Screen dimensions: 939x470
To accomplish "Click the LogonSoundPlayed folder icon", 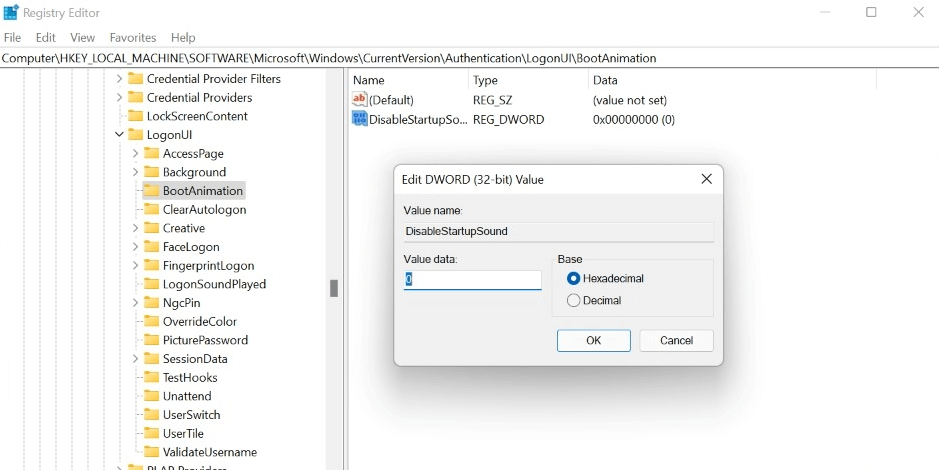I will tap(152, 284).
